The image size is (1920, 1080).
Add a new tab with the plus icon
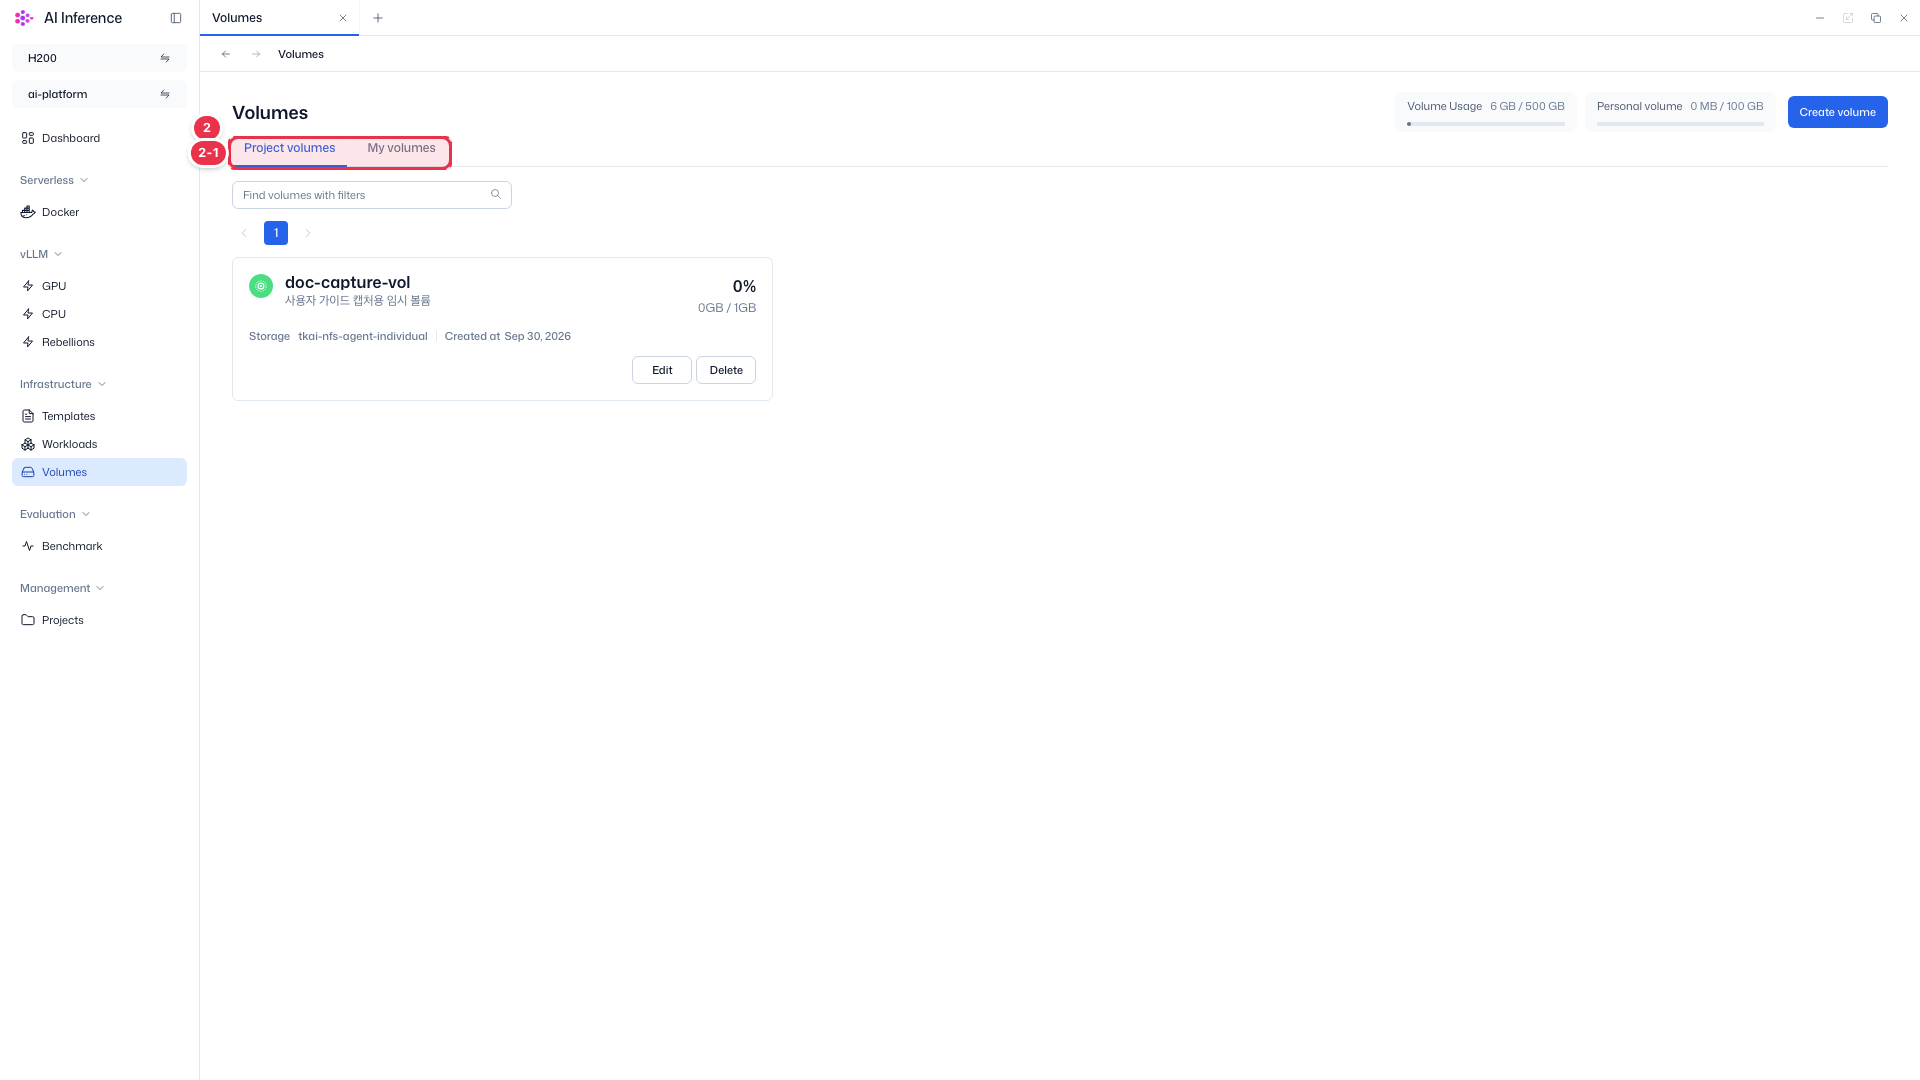(378, 18)
